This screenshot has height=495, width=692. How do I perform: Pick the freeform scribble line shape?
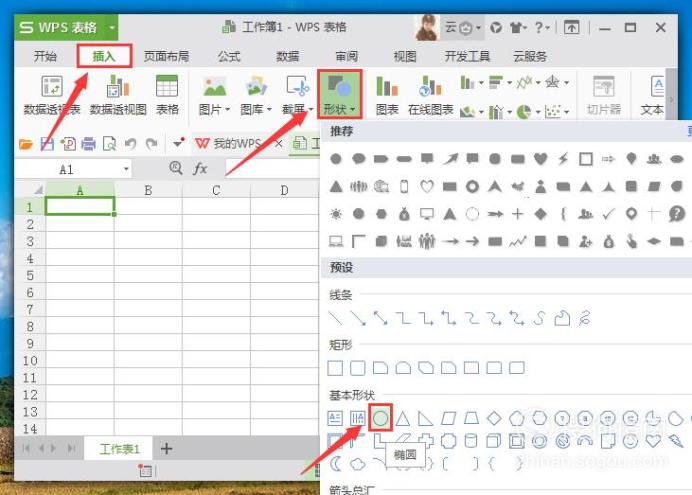(585, 318)
